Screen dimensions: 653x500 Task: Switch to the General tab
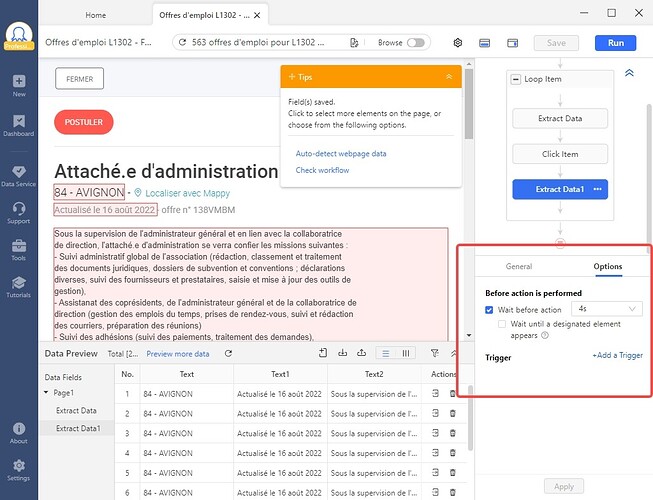pos(519,266)
